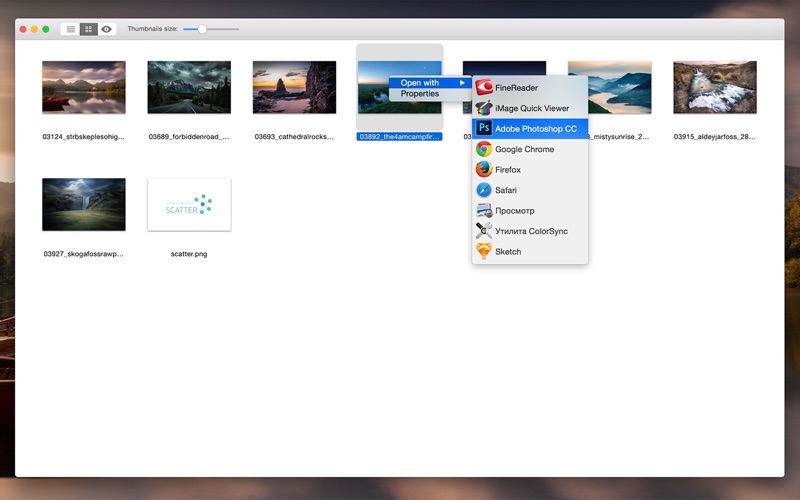This screenshot has width=800, height=500.
Task: Toggle the eye preview mode
Action: pyautogui.click(x=107, y=29)
